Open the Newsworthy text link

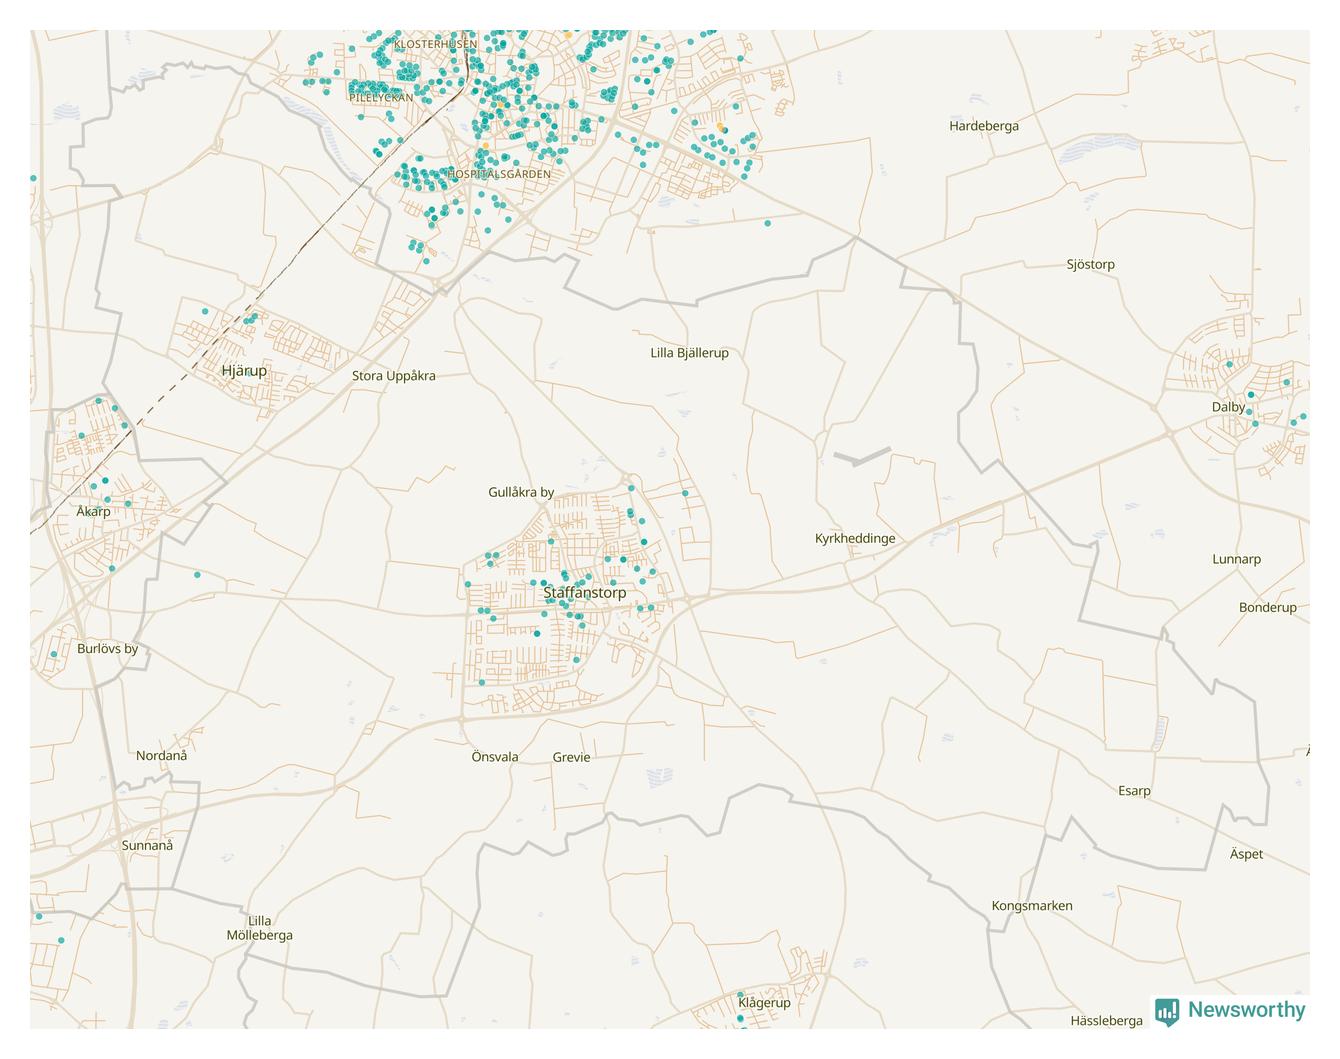(x=1246, y=1010)
